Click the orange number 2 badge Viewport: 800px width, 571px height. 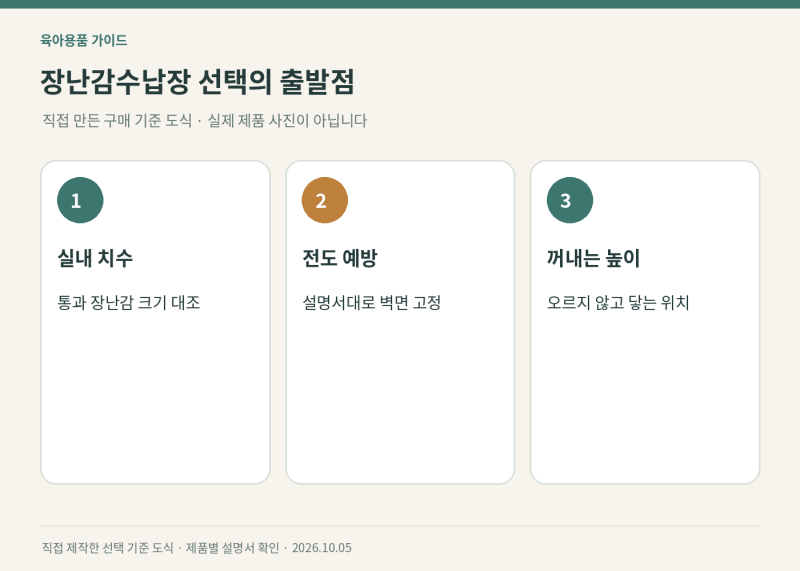click(325, 200)
